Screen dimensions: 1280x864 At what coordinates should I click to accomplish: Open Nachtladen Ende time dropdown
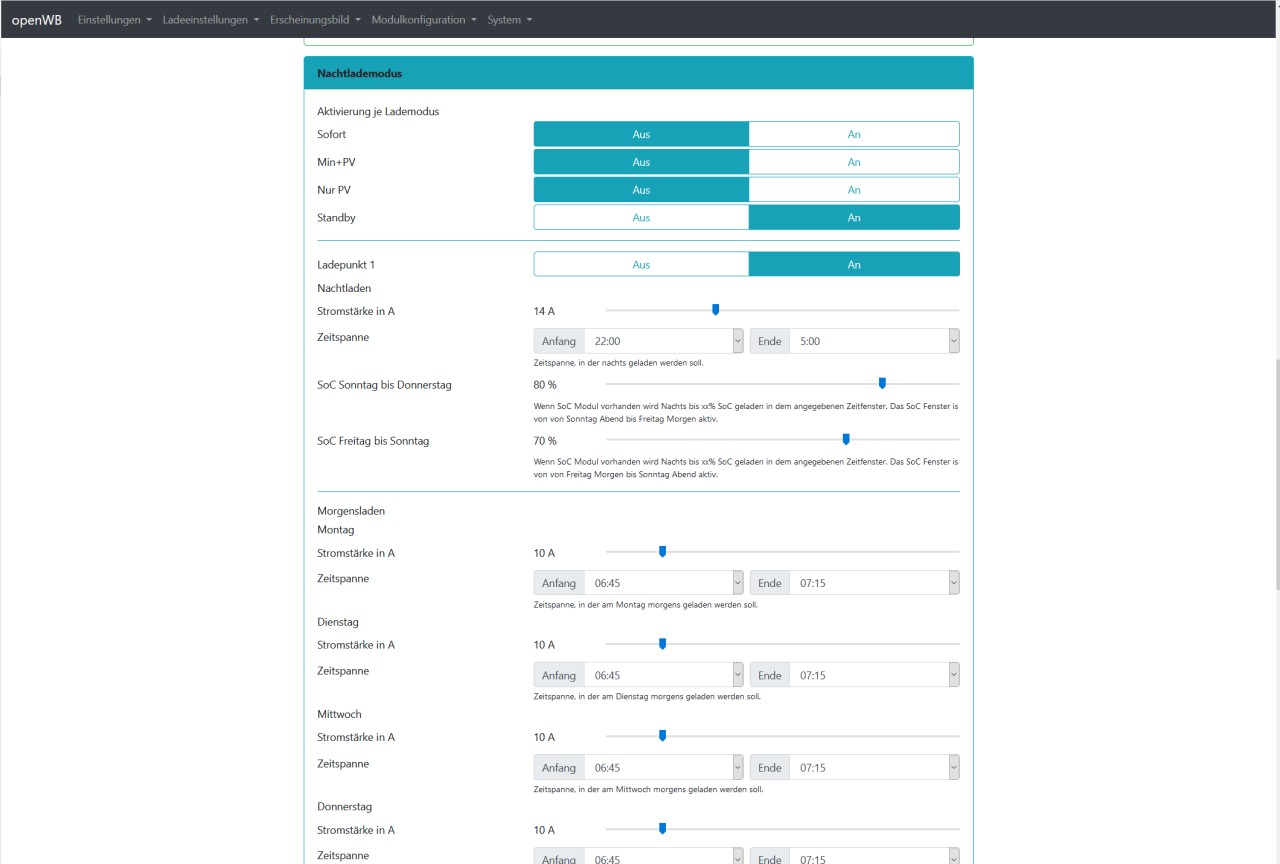pyautogui.click(x=873, y=341)
